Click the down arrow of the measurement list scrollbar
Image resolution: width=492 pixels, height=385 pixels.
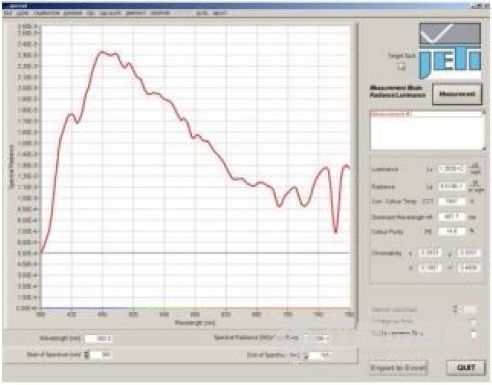click(x=484, y=148)
